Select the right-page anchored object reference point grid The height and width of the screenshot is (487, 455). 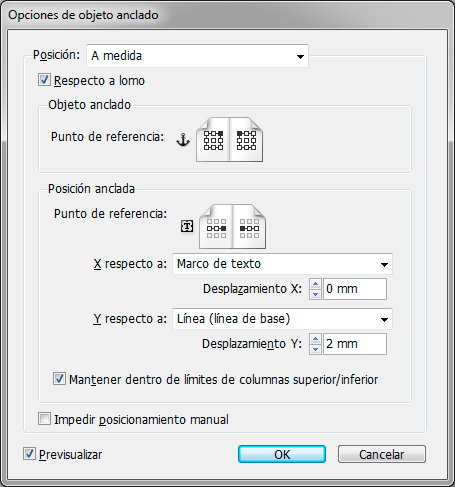246,140
